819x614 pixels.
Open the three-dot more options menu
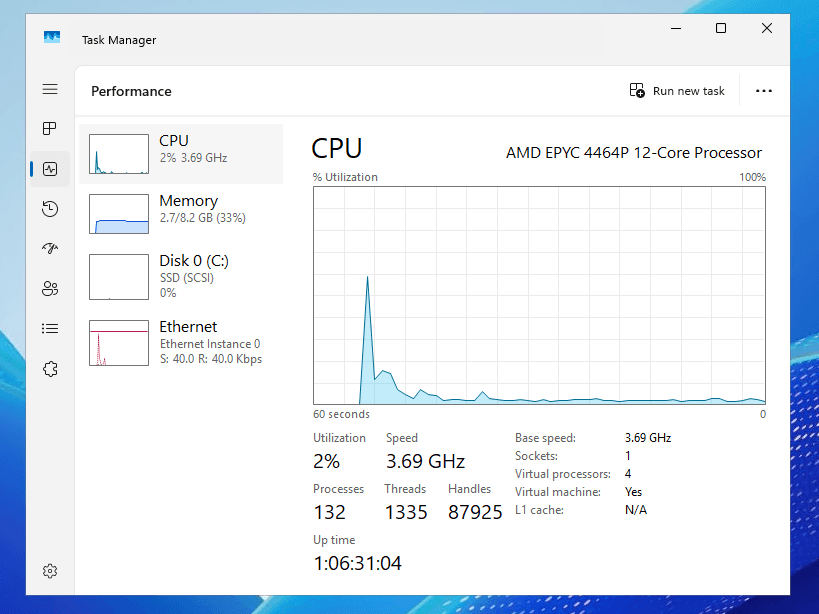tap(764, 91)
